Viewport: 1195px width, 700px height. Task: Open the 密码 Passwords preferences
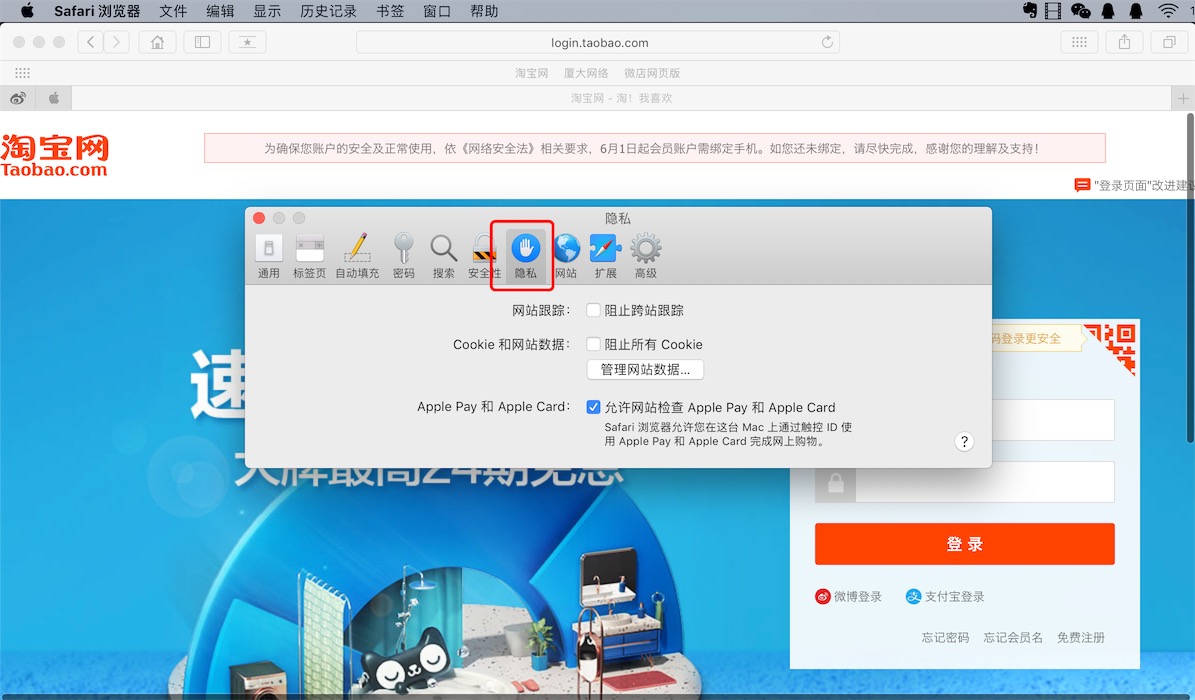point(404,257)
